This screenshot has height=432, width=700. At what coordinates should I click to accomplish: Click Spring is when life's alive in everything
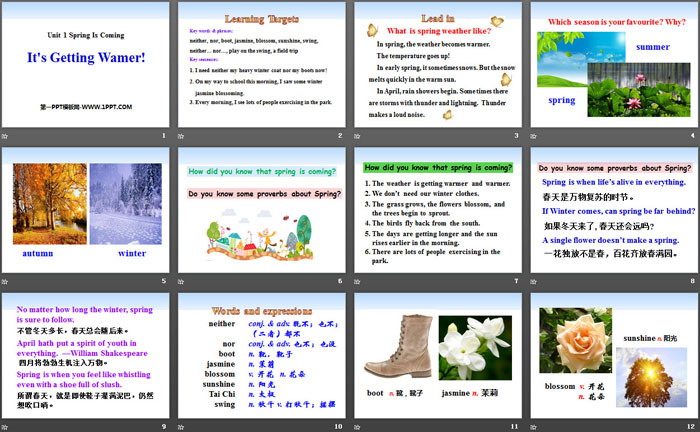click(x=614, y=182)
